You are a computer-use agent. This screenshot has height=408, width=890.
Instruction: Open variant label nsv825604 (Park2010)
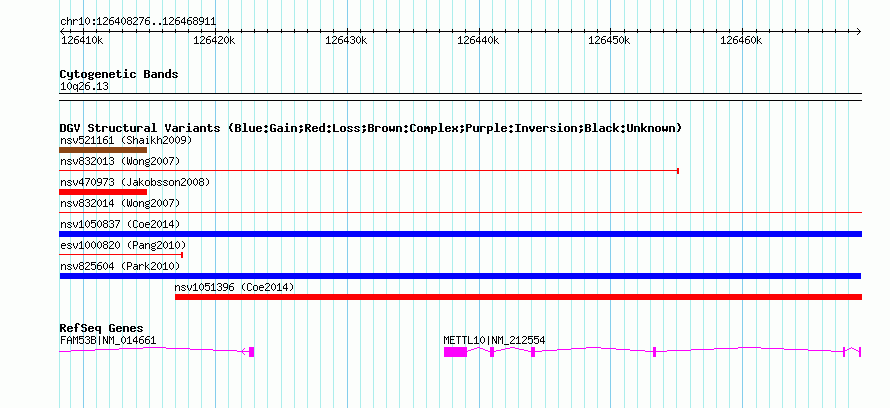[120, 266]
